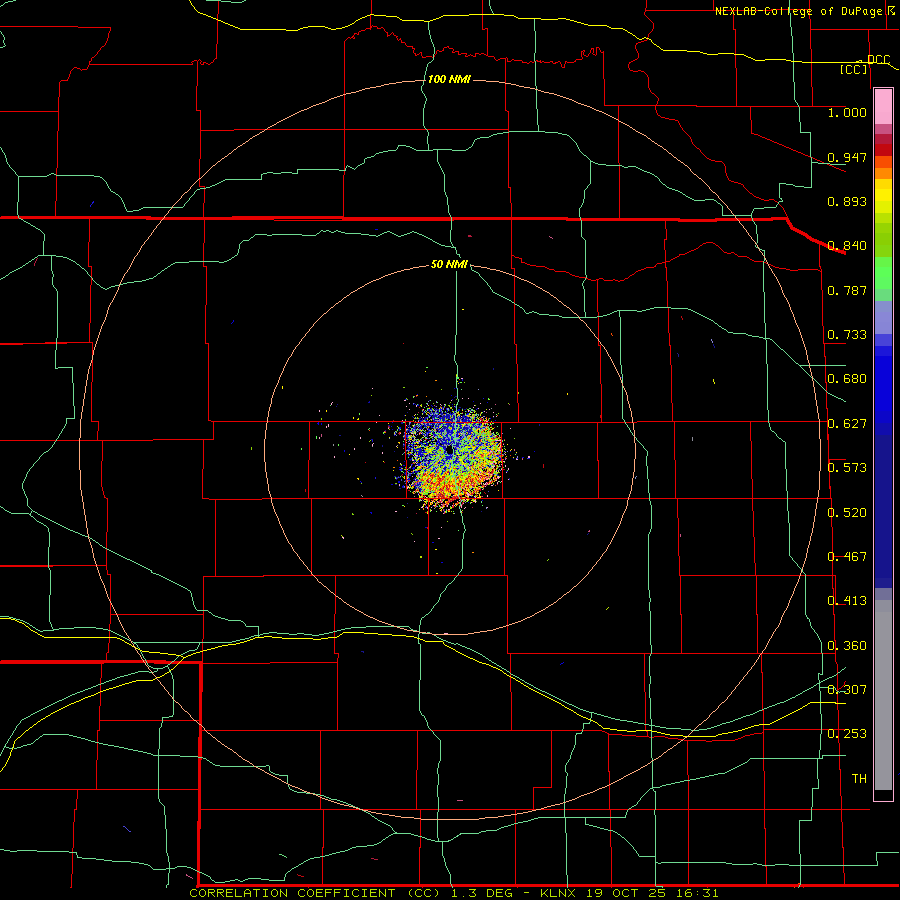This screenshot has height=900, width=900.
Task: Click the 19 OCT 25 16:31 timestamp
Action: [x=652, y=893]
